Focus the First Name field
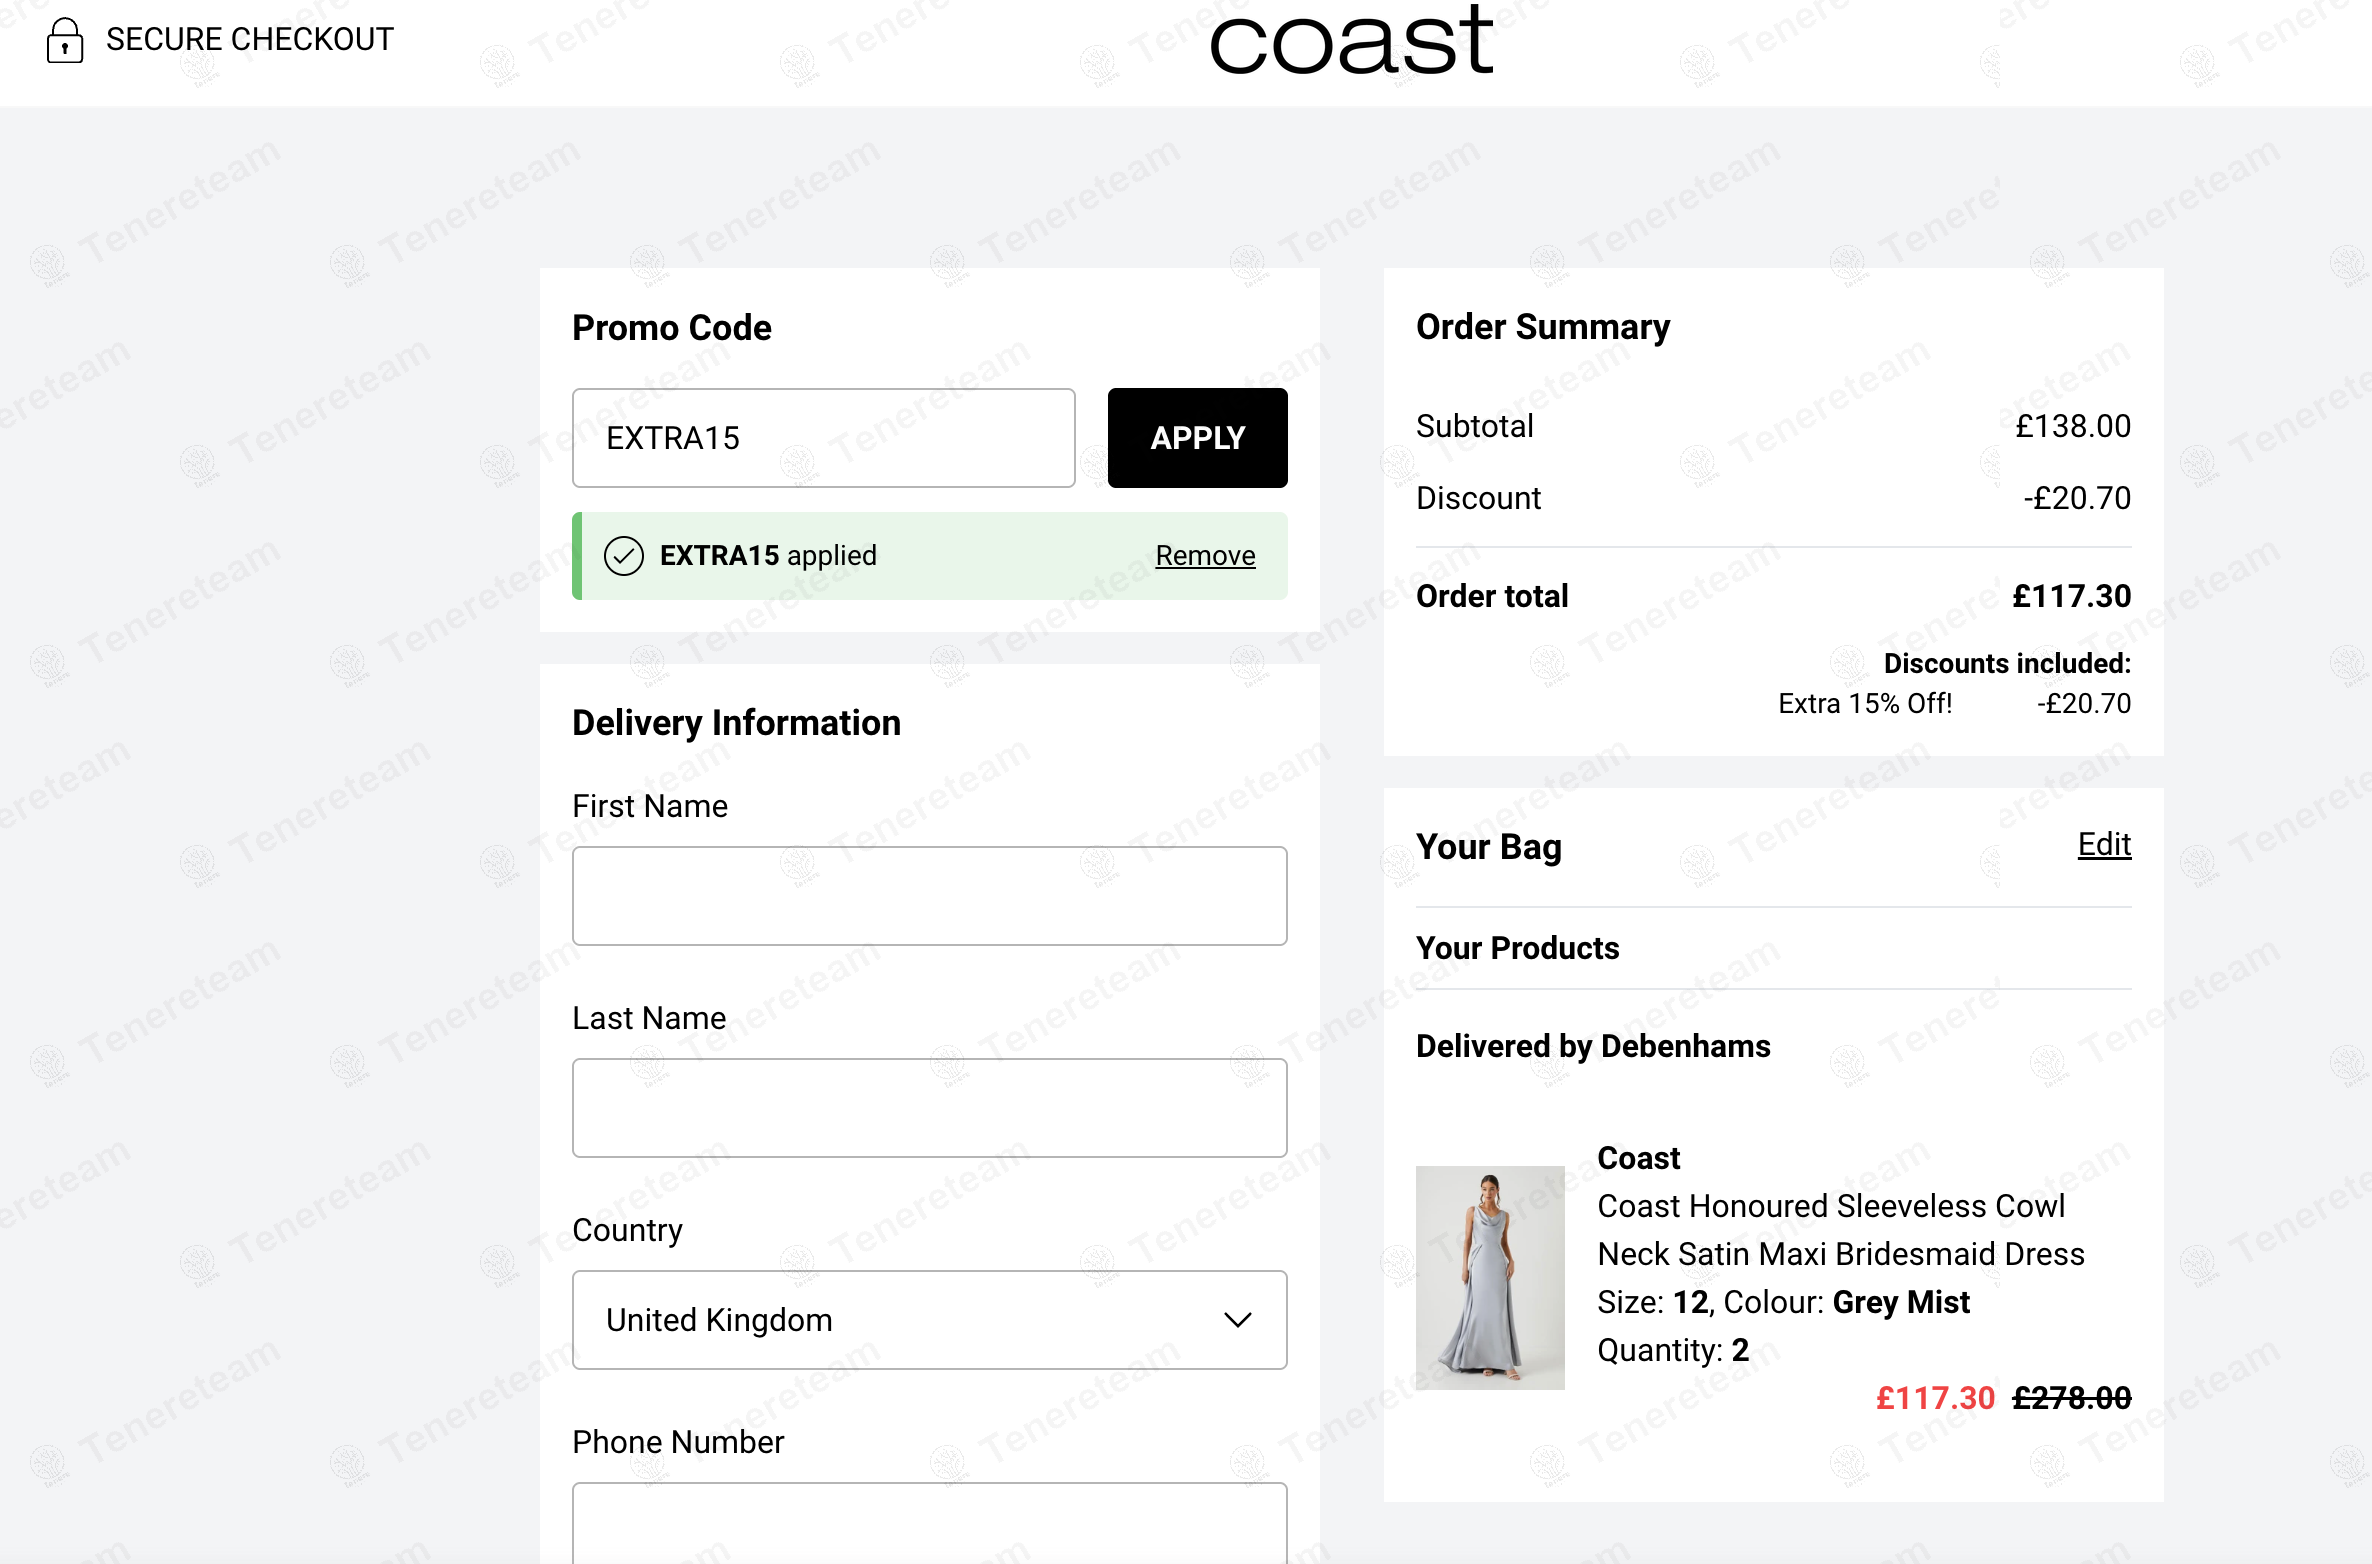Viewport: 2372px width, 1564px height. click(x=929, y=896)
